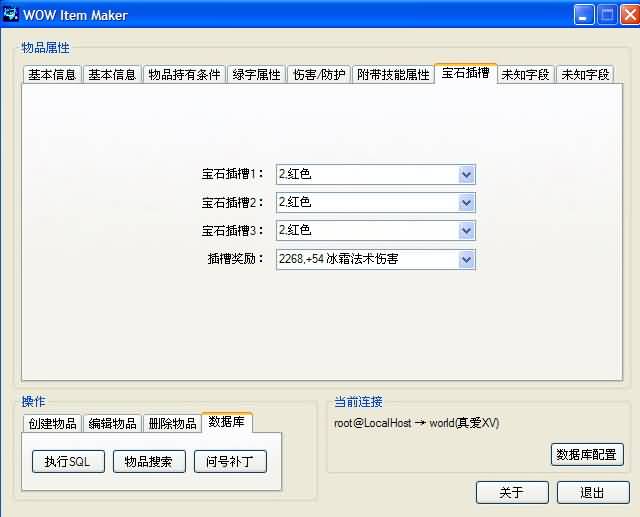The width and height of the screenshot is (640, 517).
Task: Open the 绿字属性 tab
Action: [x=256, y=75]
